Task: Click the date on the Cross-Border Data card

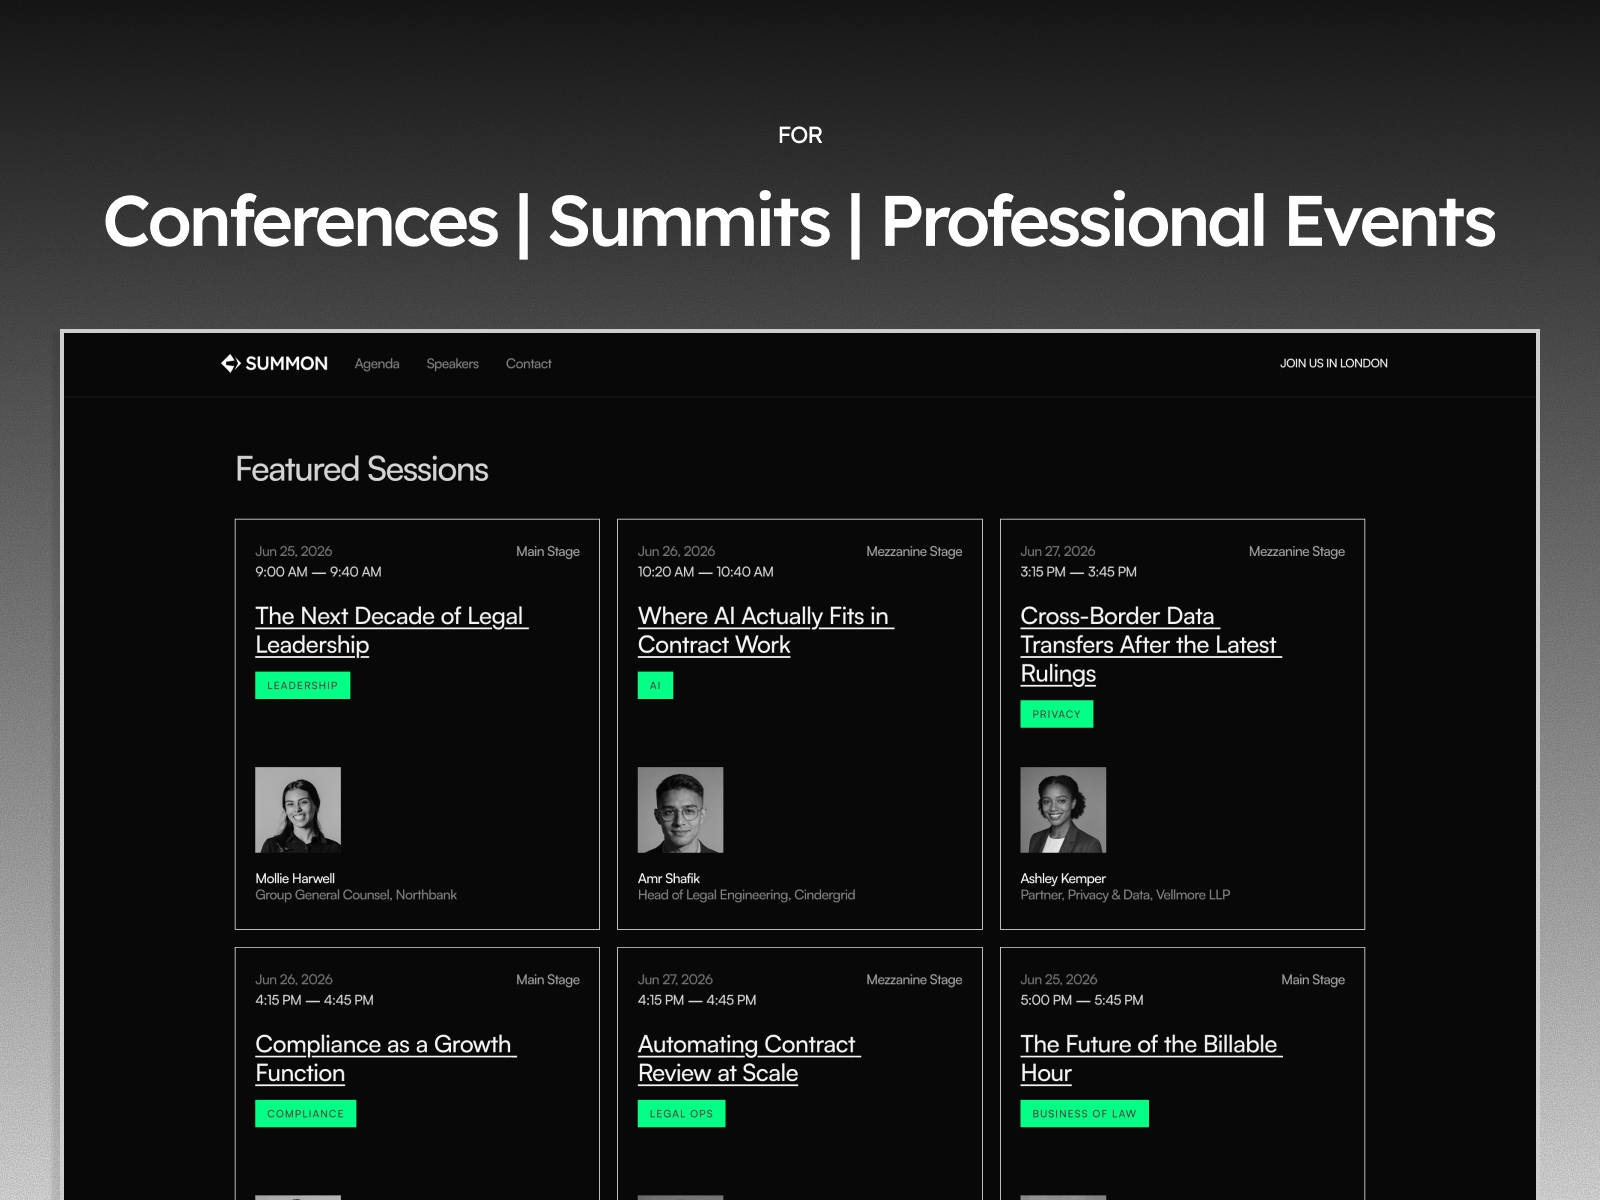Action: pos(1058,551)
